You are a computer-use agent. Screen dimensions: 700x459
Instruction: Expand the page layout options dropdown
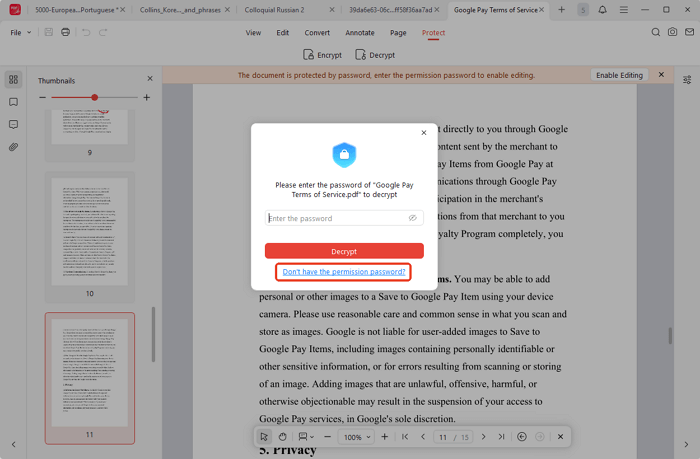point(305,437)
